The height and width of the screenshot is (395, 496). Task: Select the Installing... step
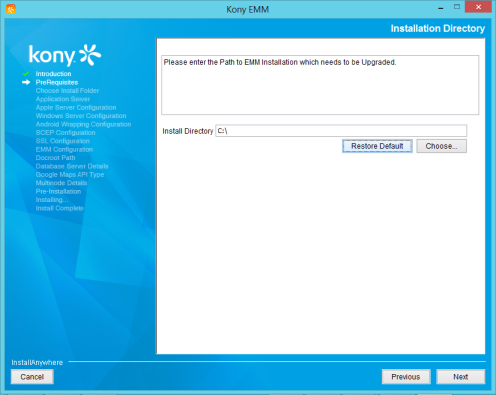52,200
